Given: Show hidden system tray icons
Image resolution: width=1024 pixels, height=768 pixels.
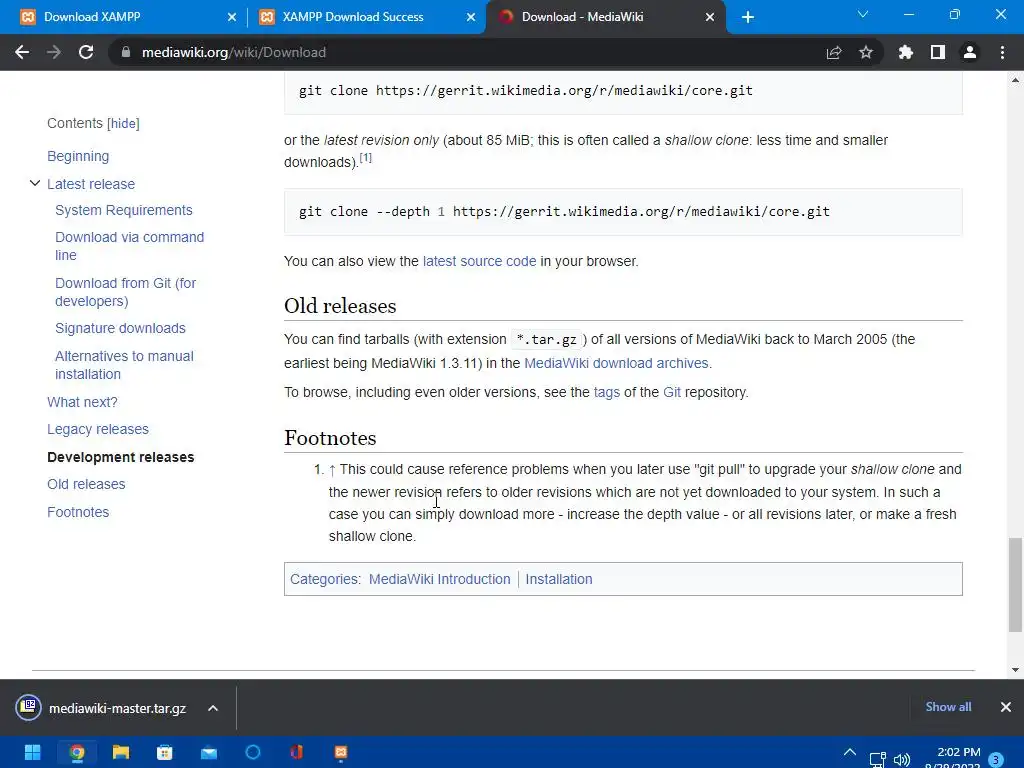Looking at the screenshot, I should pyautogui.click(x=850, y=752).
